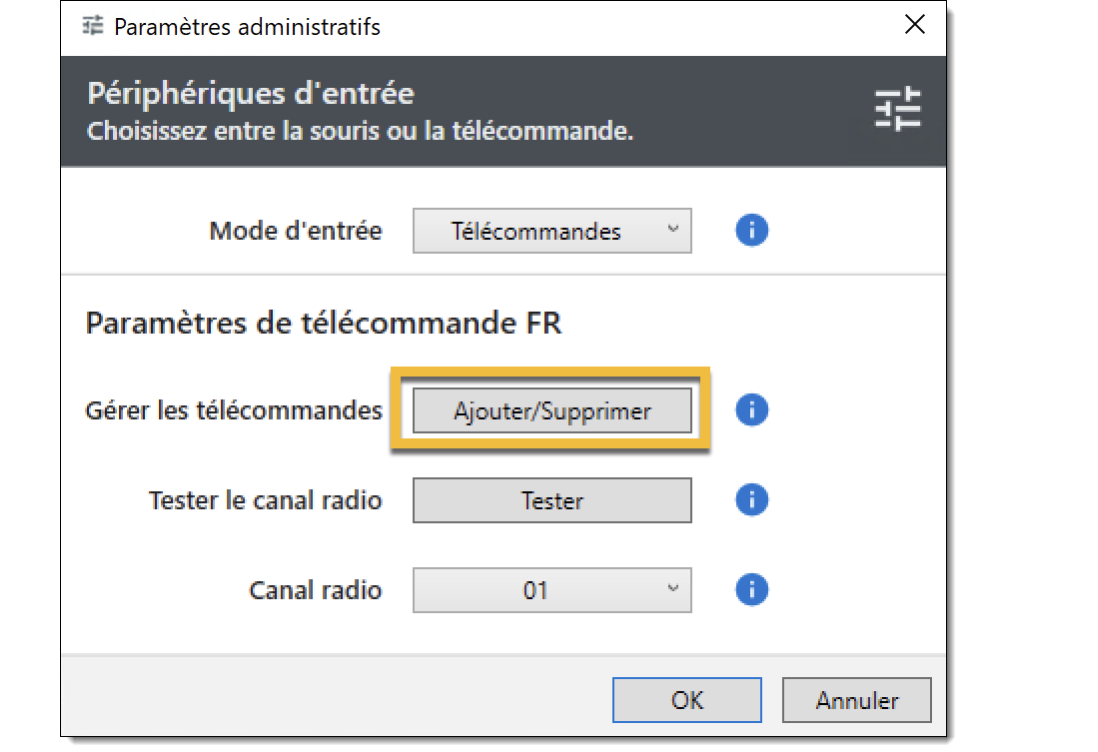This screenshot has height=752, width=1098.
Task: Expand the Canal radio 01 dropdown
Action: [551, 590]
